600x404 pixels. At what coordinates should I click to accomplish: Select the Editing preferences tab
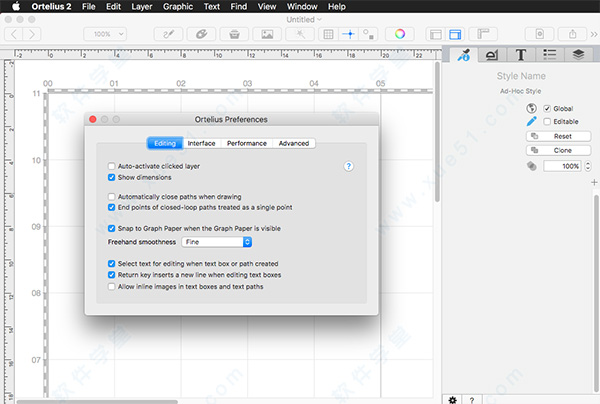(x=165, y=143)
